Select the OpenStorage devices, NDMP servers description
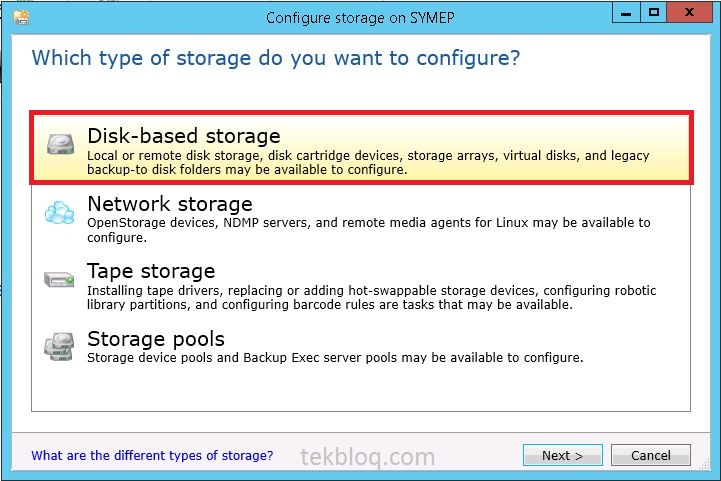This screenshot has height=481, width=721. pyautogui.click(x=369, y=230)
